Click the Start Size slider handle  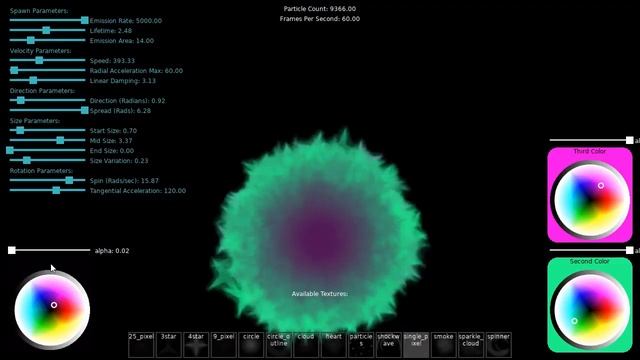(20, 130)
